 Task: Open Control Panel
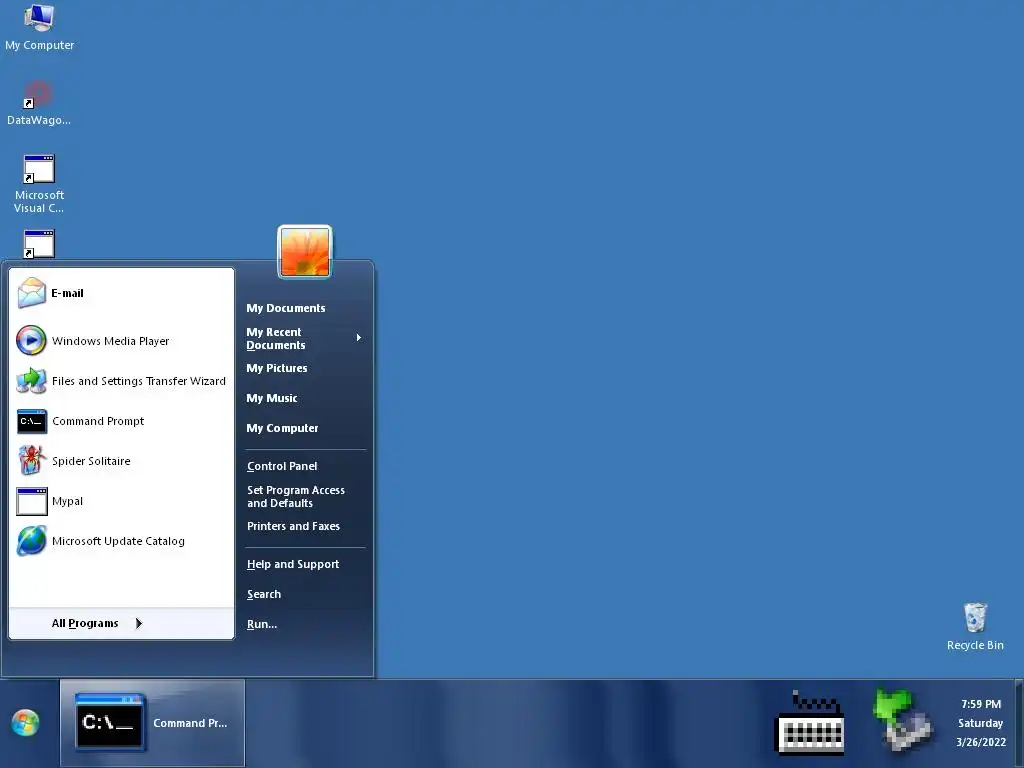point(282,466)
